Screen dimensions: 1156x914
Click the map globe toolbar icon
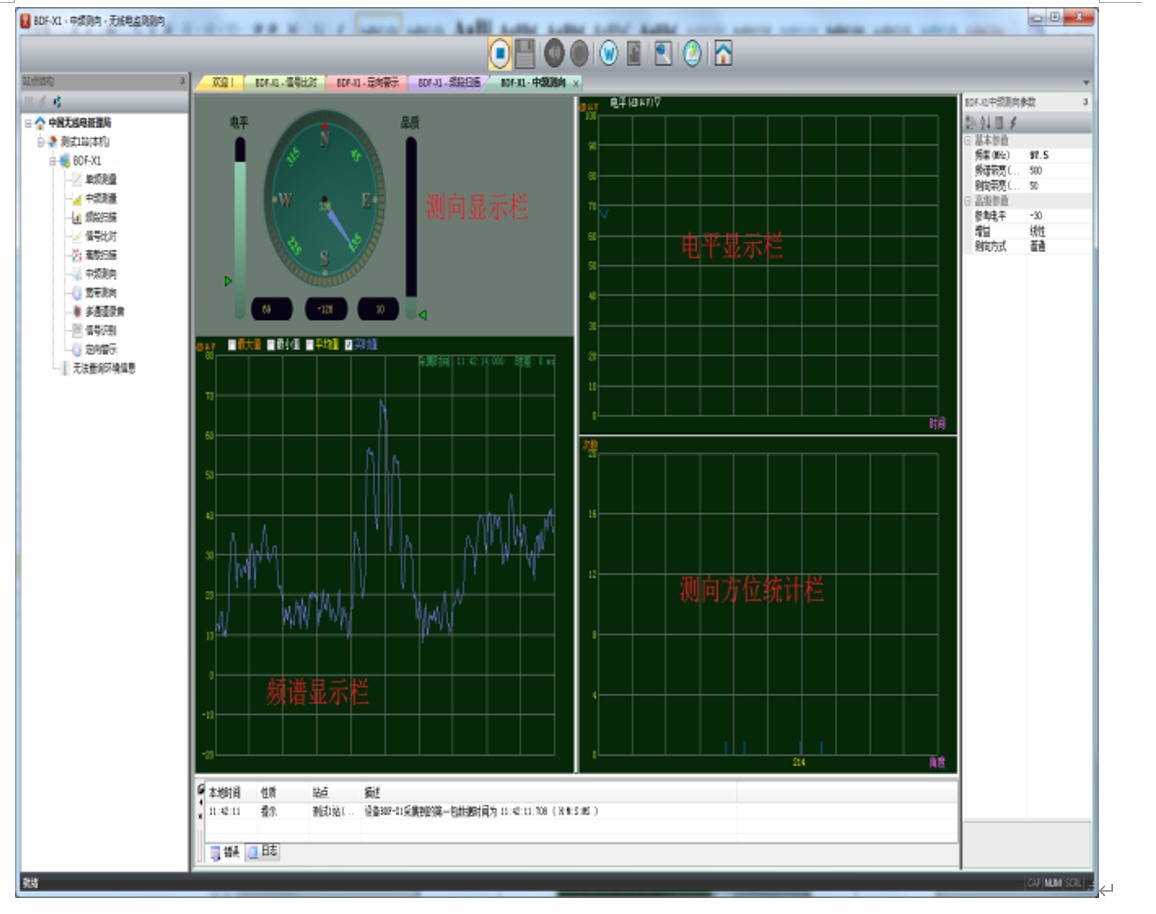click(692, 53)
